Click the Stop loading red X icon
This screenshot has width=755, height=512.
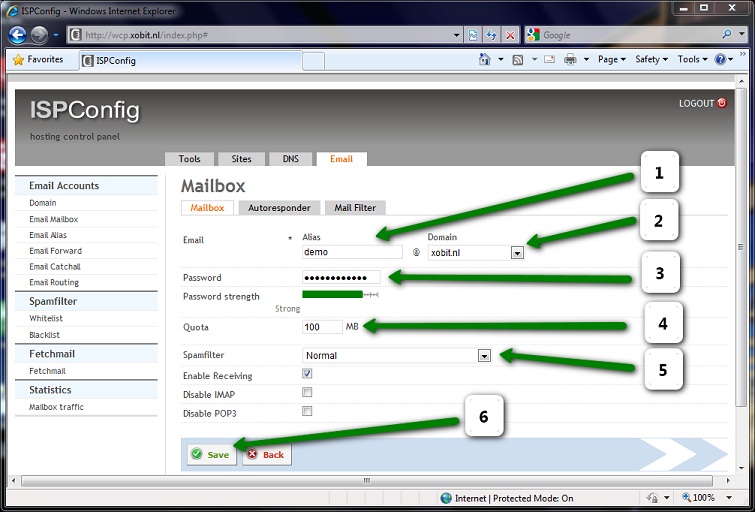coord(510,34)
